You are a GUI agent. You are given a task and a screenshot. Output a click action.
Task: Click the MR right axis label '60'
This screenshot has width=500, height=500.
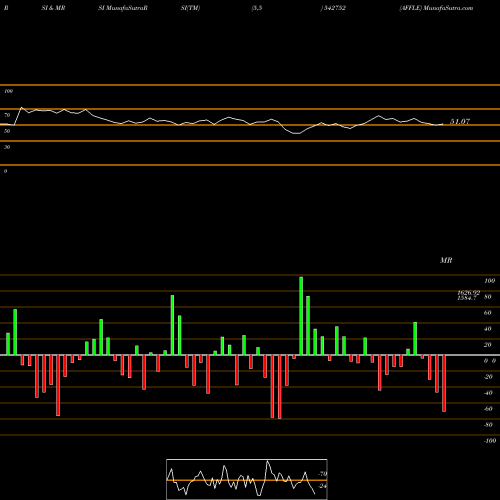(487, 313)
